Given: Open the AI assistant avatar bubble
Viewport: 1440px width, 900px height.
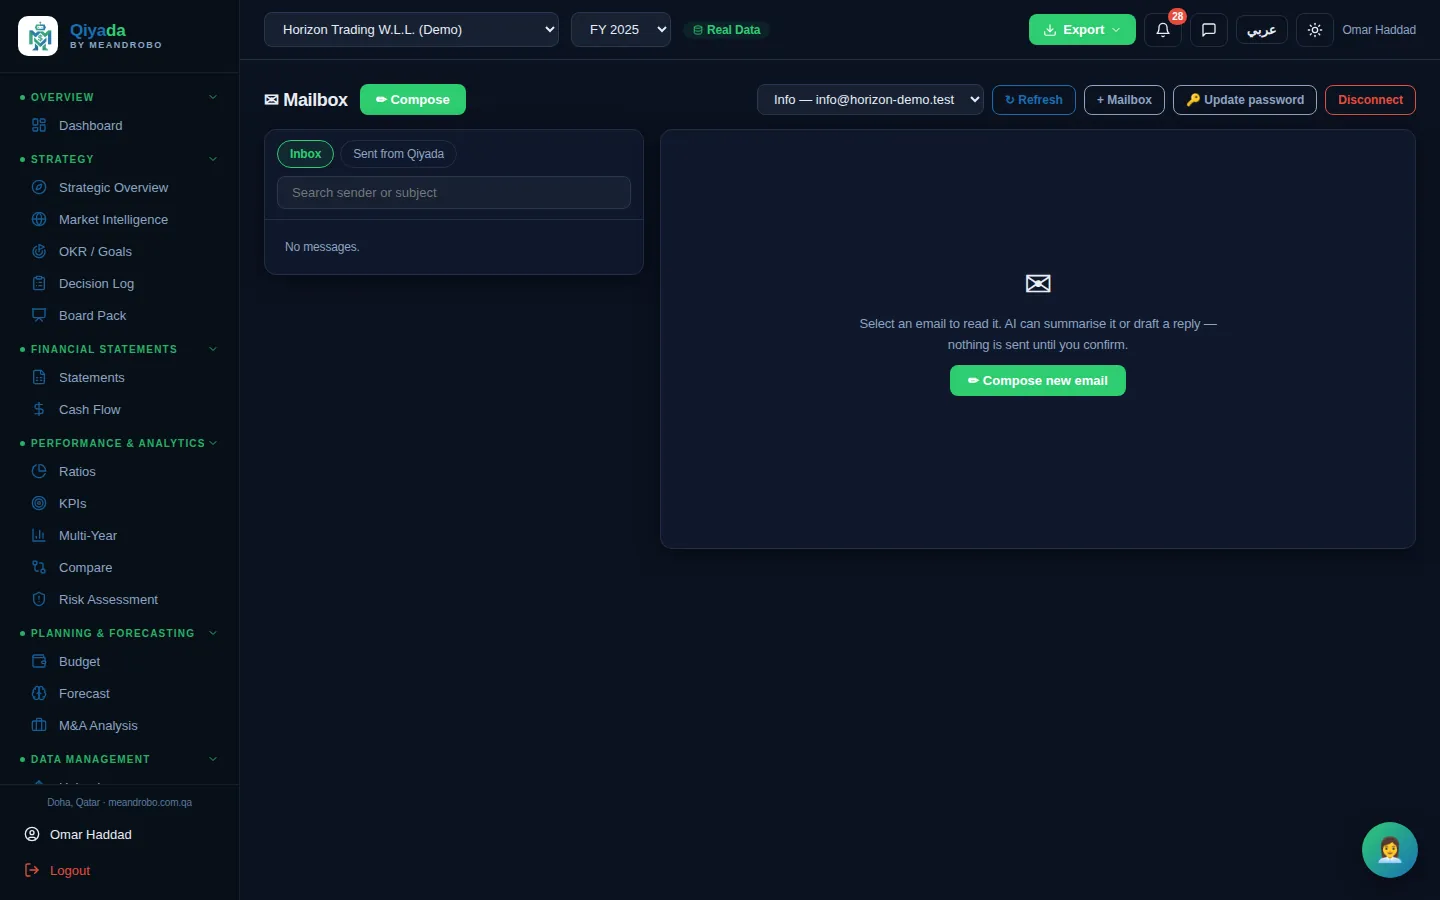Looking at the screenshot, I should coord(1390,850).
